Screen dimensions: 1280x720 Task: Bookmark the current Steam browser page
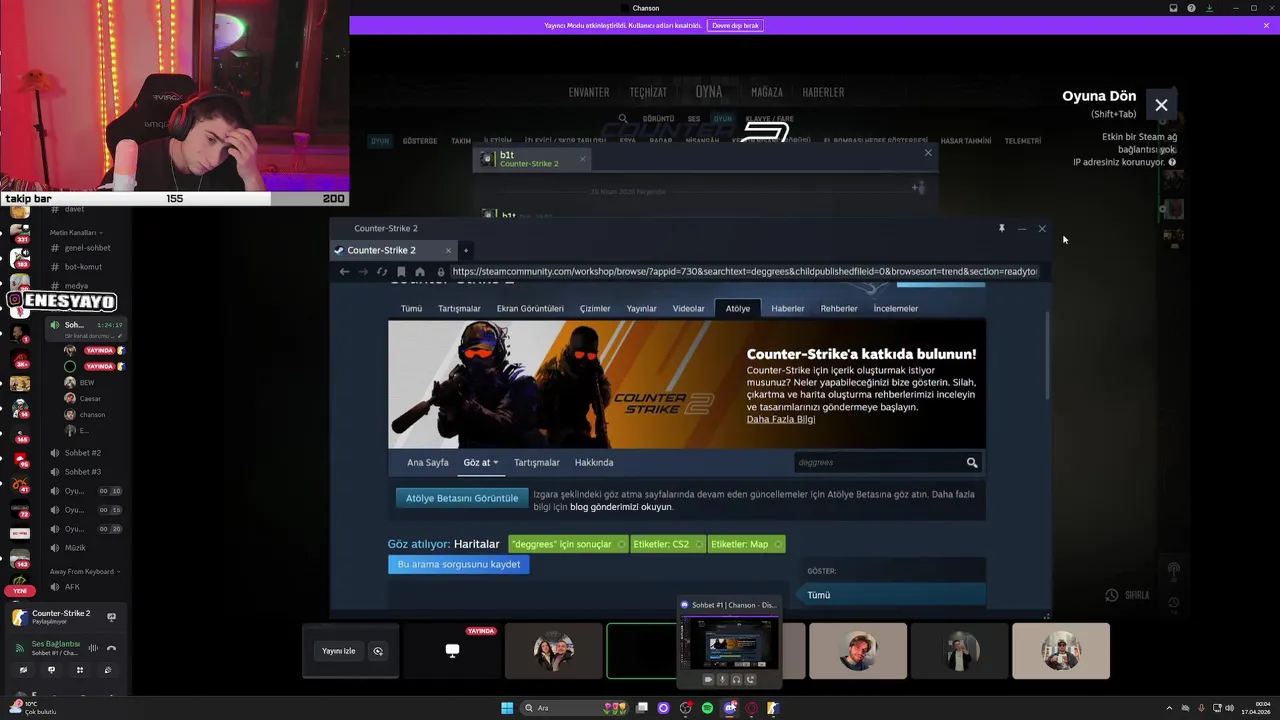click(401, 271)
